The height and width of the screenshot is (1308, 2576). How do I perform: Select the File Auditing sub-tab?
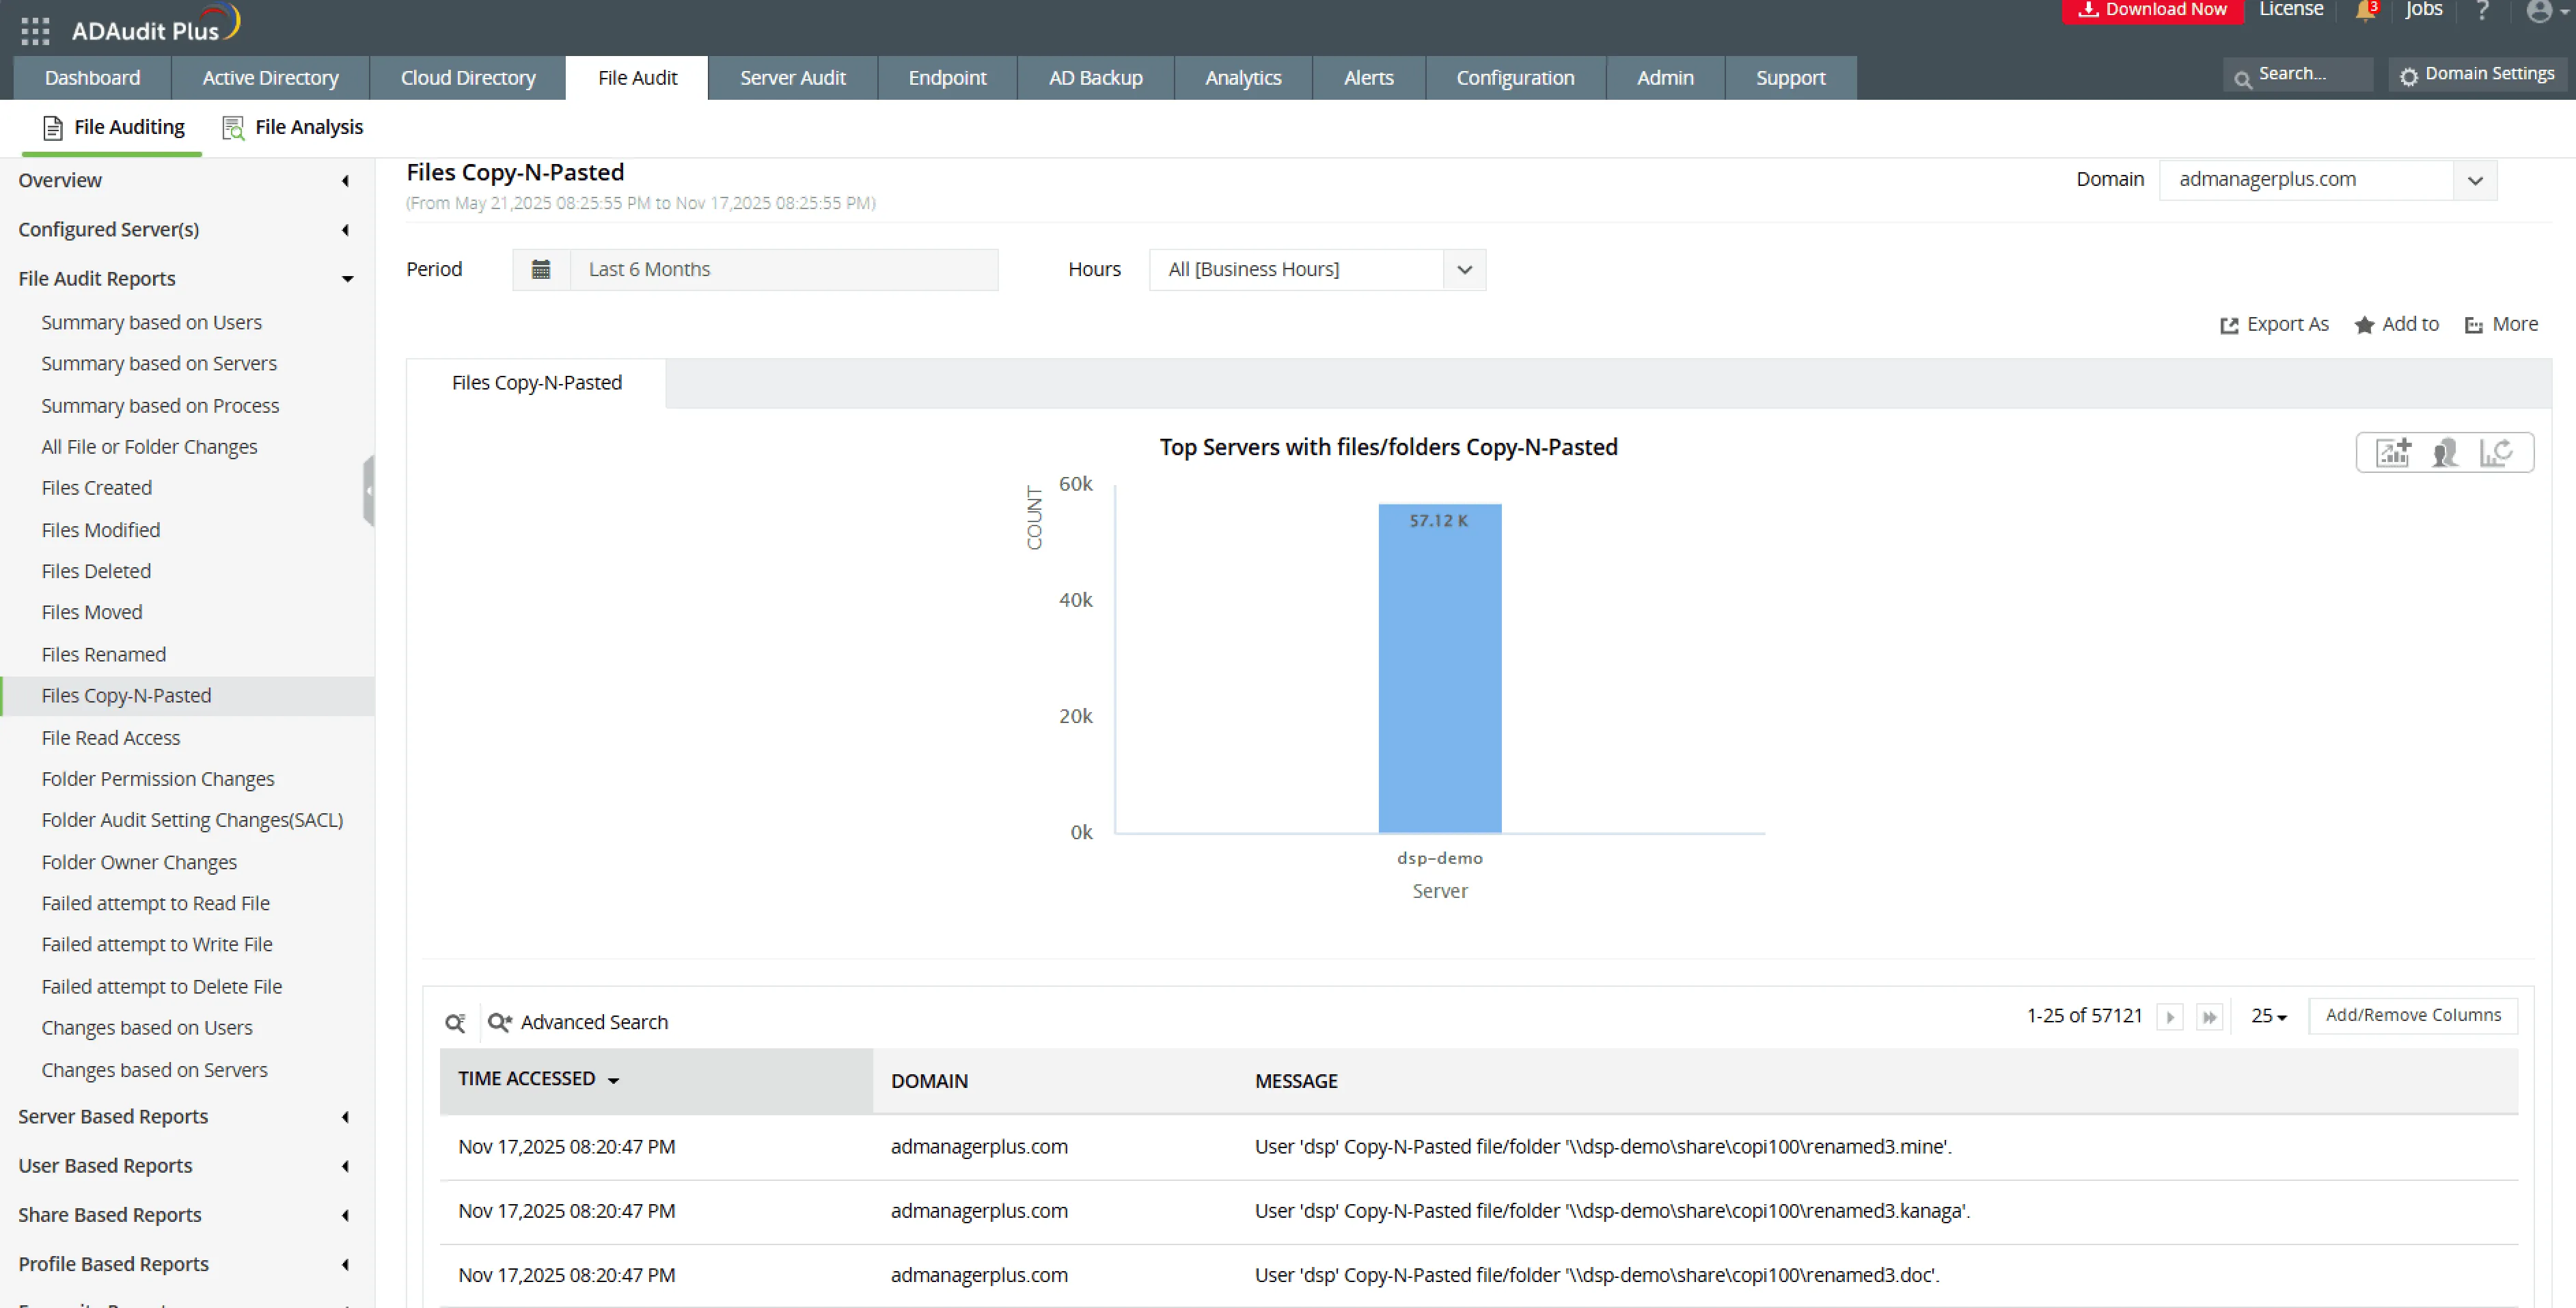tap(113, 128)
